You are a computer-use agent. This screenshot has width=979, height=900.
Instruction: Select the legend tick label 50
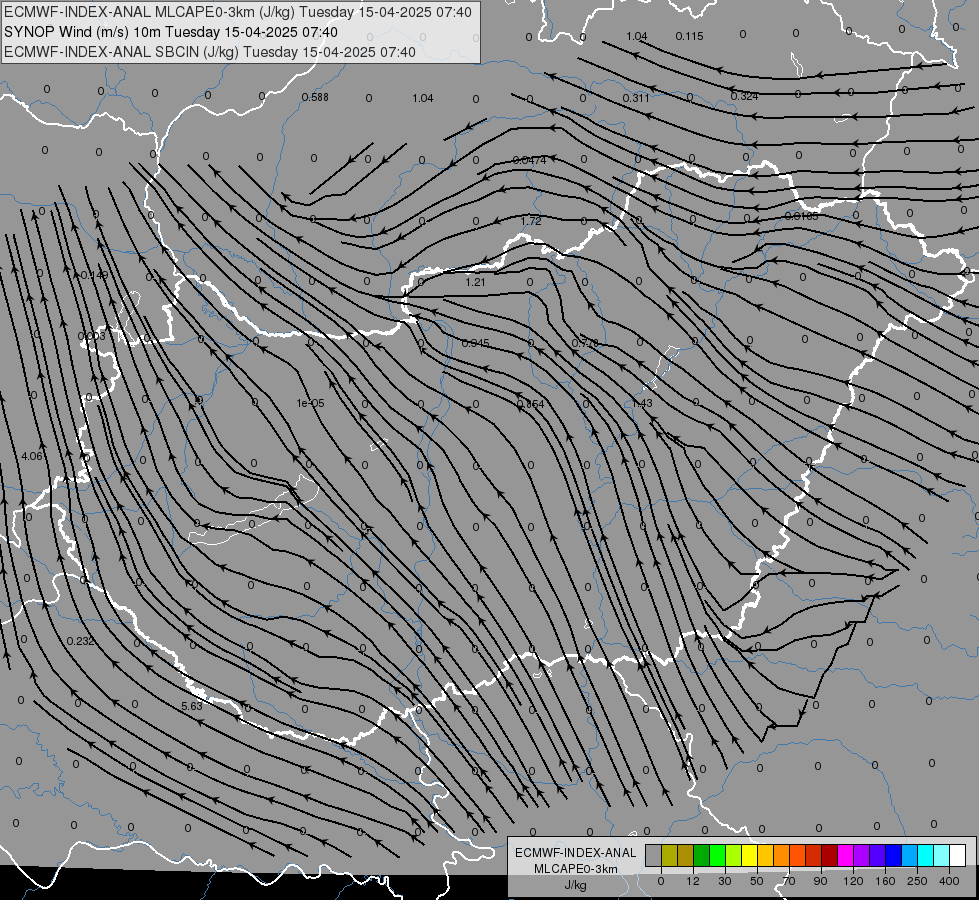757,881
